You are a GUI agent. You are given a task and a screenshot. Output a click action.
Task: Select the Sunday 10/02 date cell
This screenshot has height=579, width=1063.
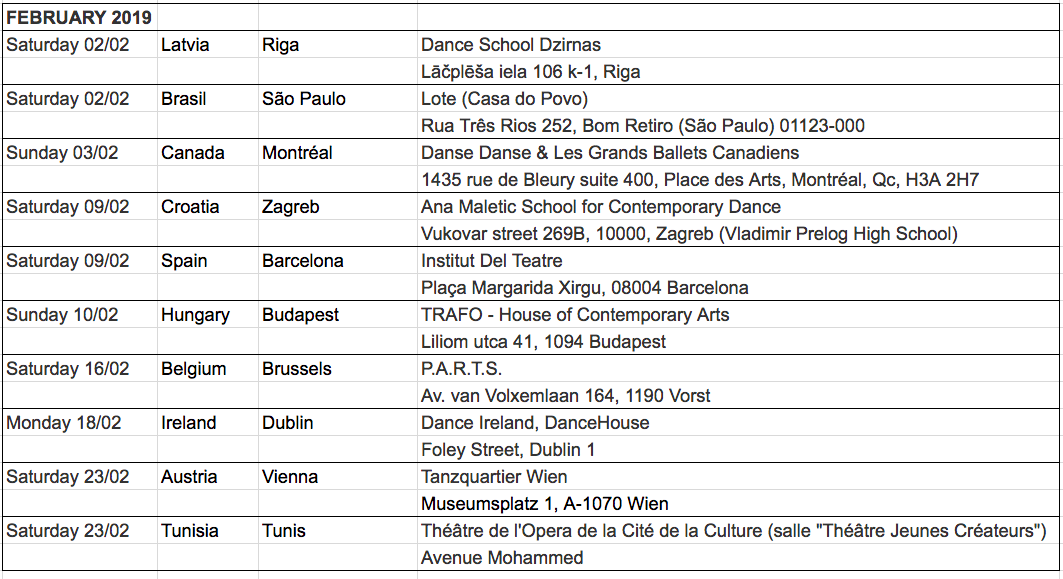click(80, 315)
